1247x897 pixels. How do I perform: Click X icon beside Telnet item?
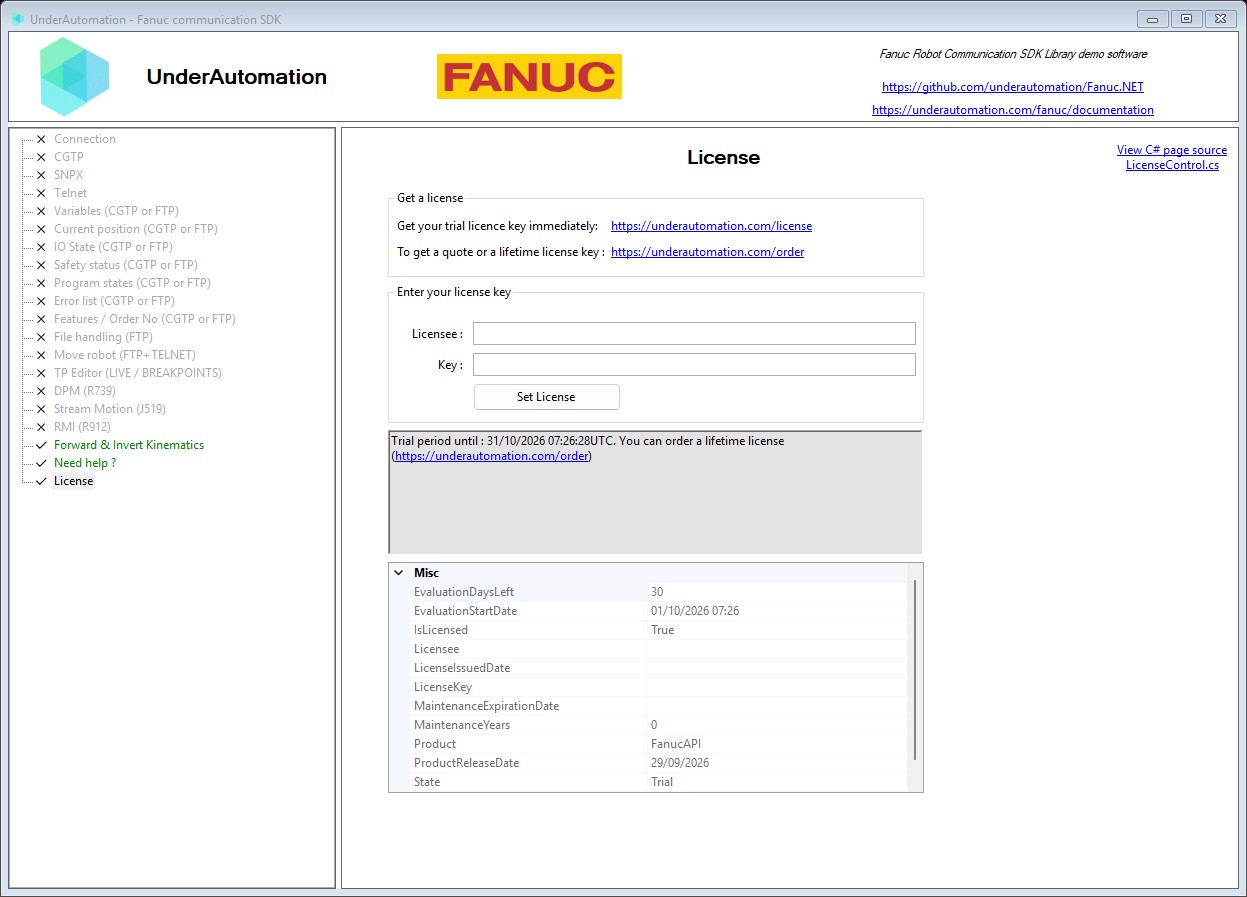pos(41,193)
